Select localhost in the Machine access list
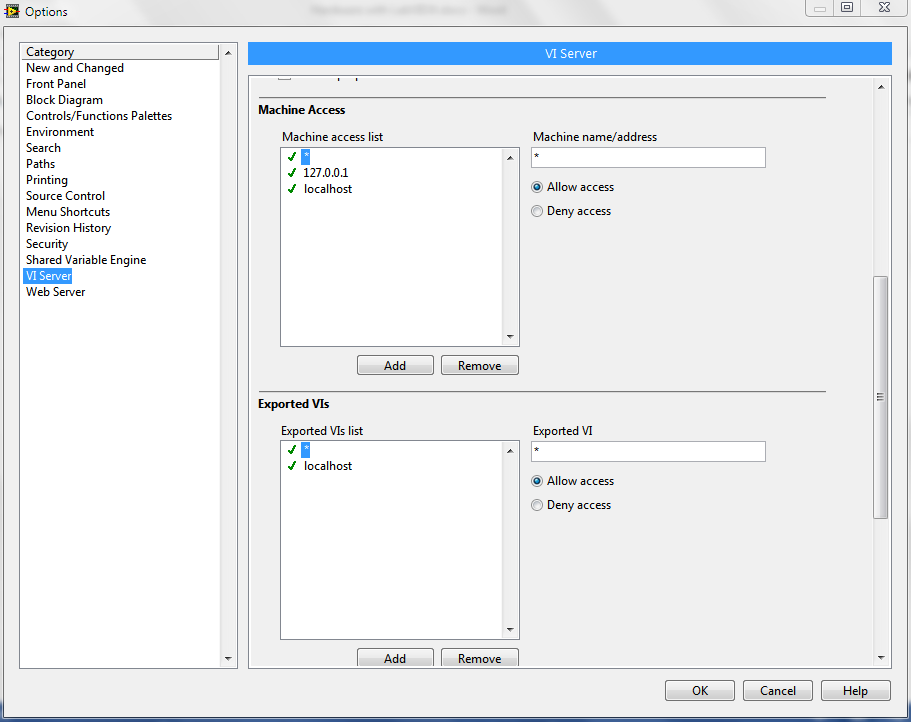This screenshot has height=722, width=911. (x=328, y=189)
